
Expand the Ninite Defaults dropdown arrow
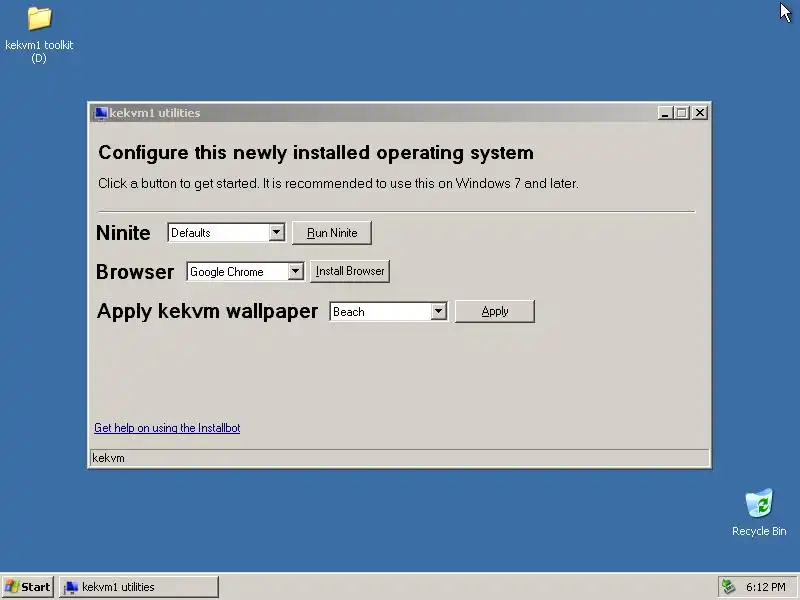(277, 233)
